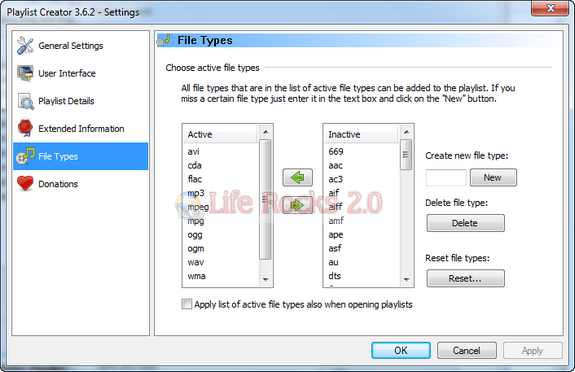
Task: Open the General Settings page
Action: coord(81,45)
